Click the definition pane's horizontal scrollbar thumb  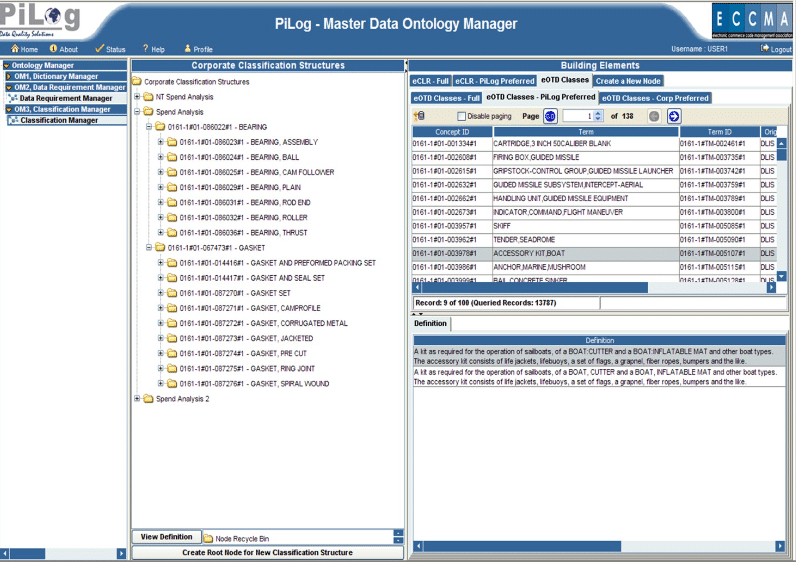pos(522,546)
